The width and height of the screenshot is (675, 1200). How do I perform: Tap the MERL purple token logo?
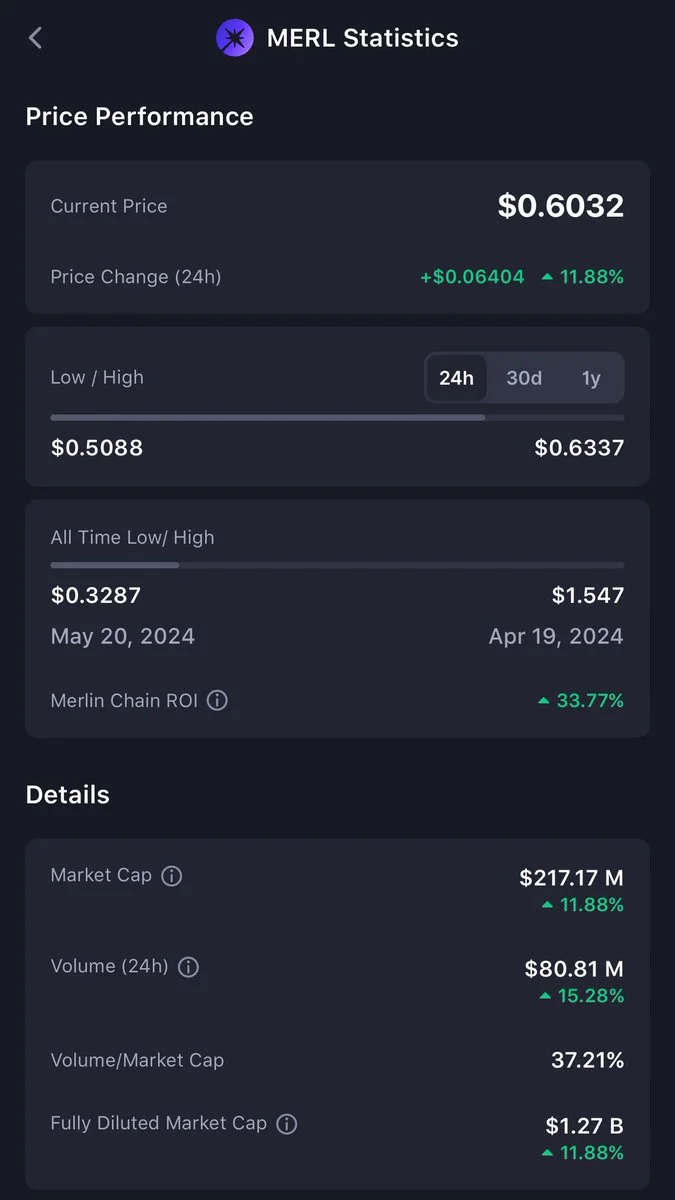235,38
